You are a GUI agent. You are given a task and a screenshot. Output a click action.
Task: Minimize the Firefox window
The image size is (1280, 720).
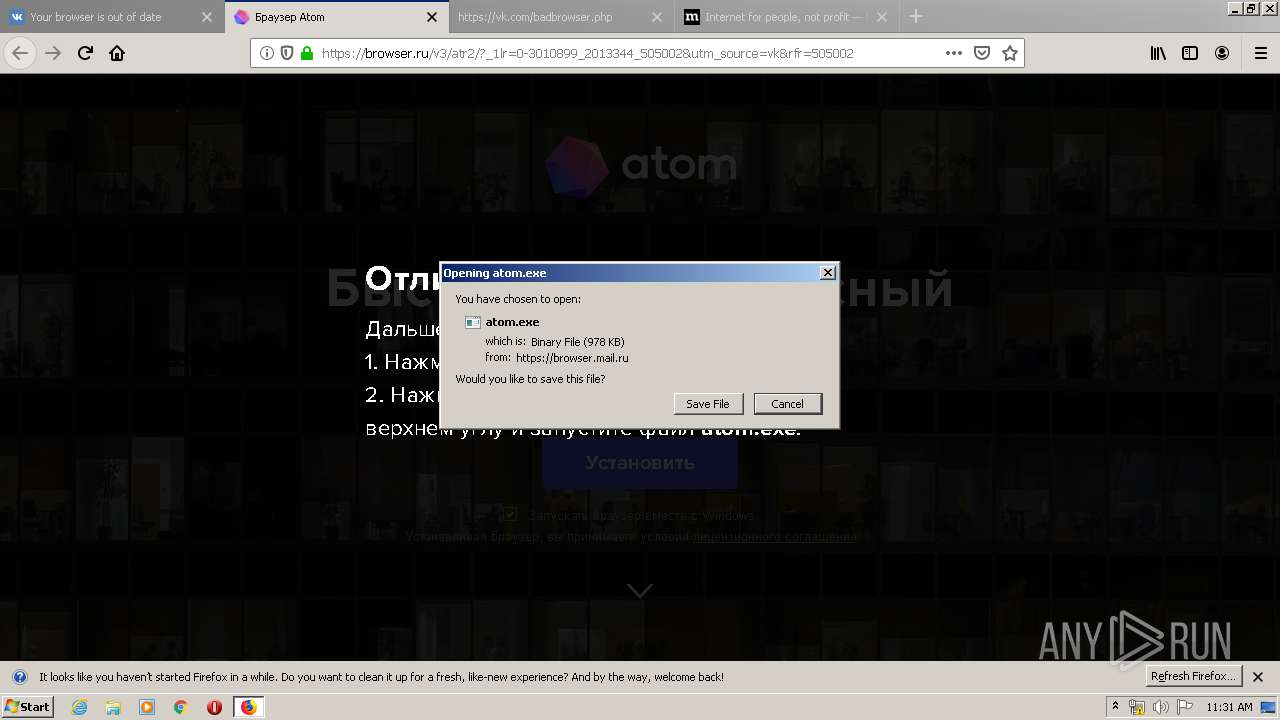point(1233,8)
